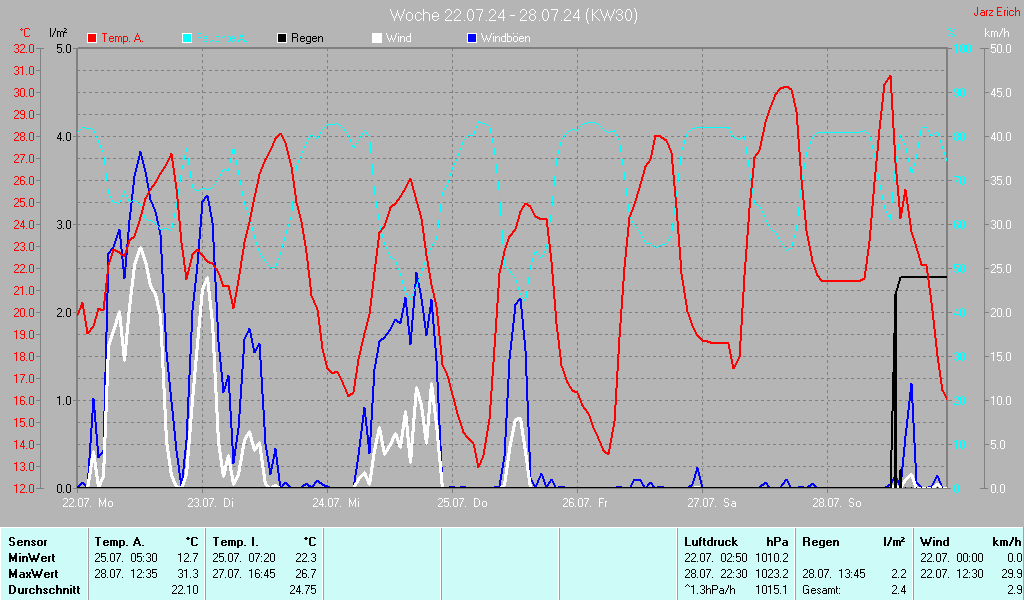Select the 22.07. Mo date marker
This screenshot has height=600, width=1024.
87,502
